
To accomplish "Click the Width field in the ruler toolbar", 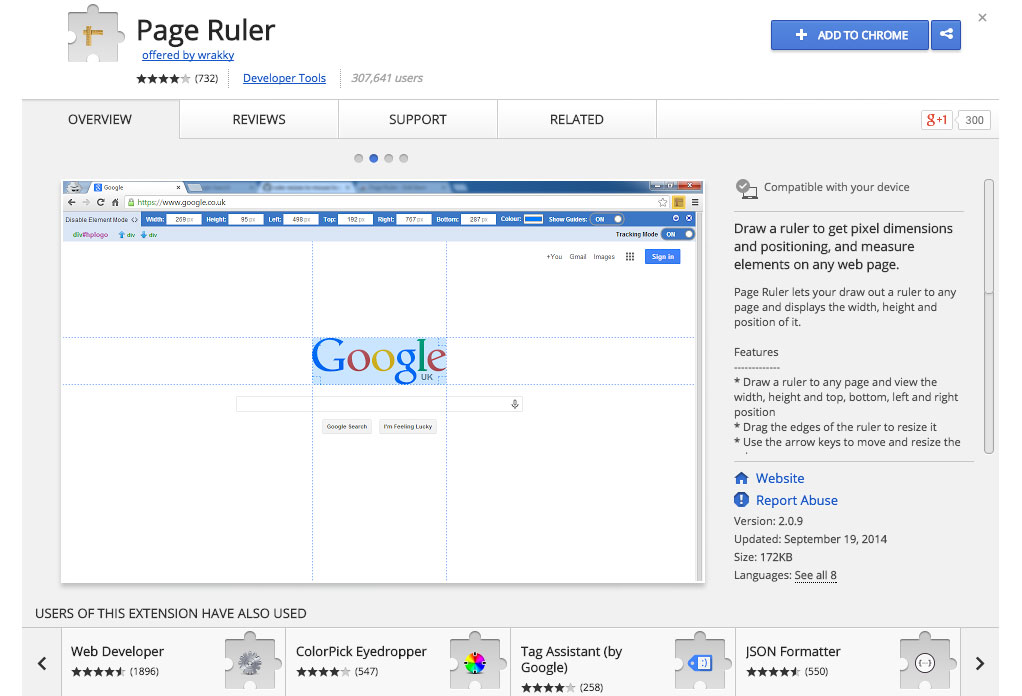I will click(x=183, y=220).
